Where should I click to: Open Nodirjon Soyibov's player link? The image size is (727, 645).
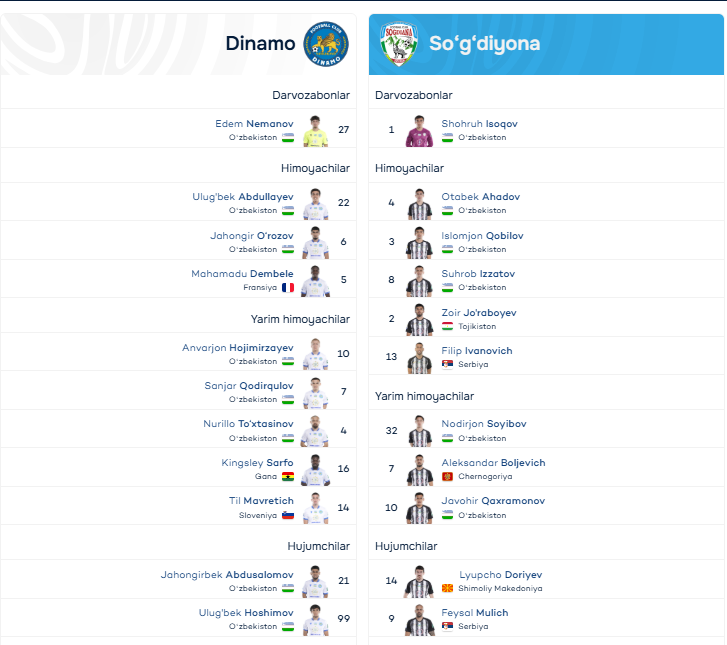tap(484, 424)
